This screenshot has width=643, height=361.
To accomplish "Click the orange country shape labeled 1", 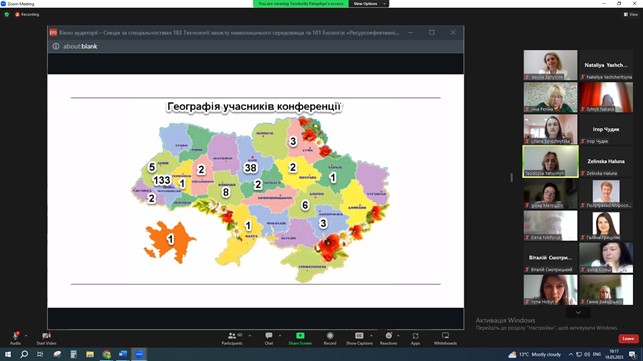I will [170, 241].
